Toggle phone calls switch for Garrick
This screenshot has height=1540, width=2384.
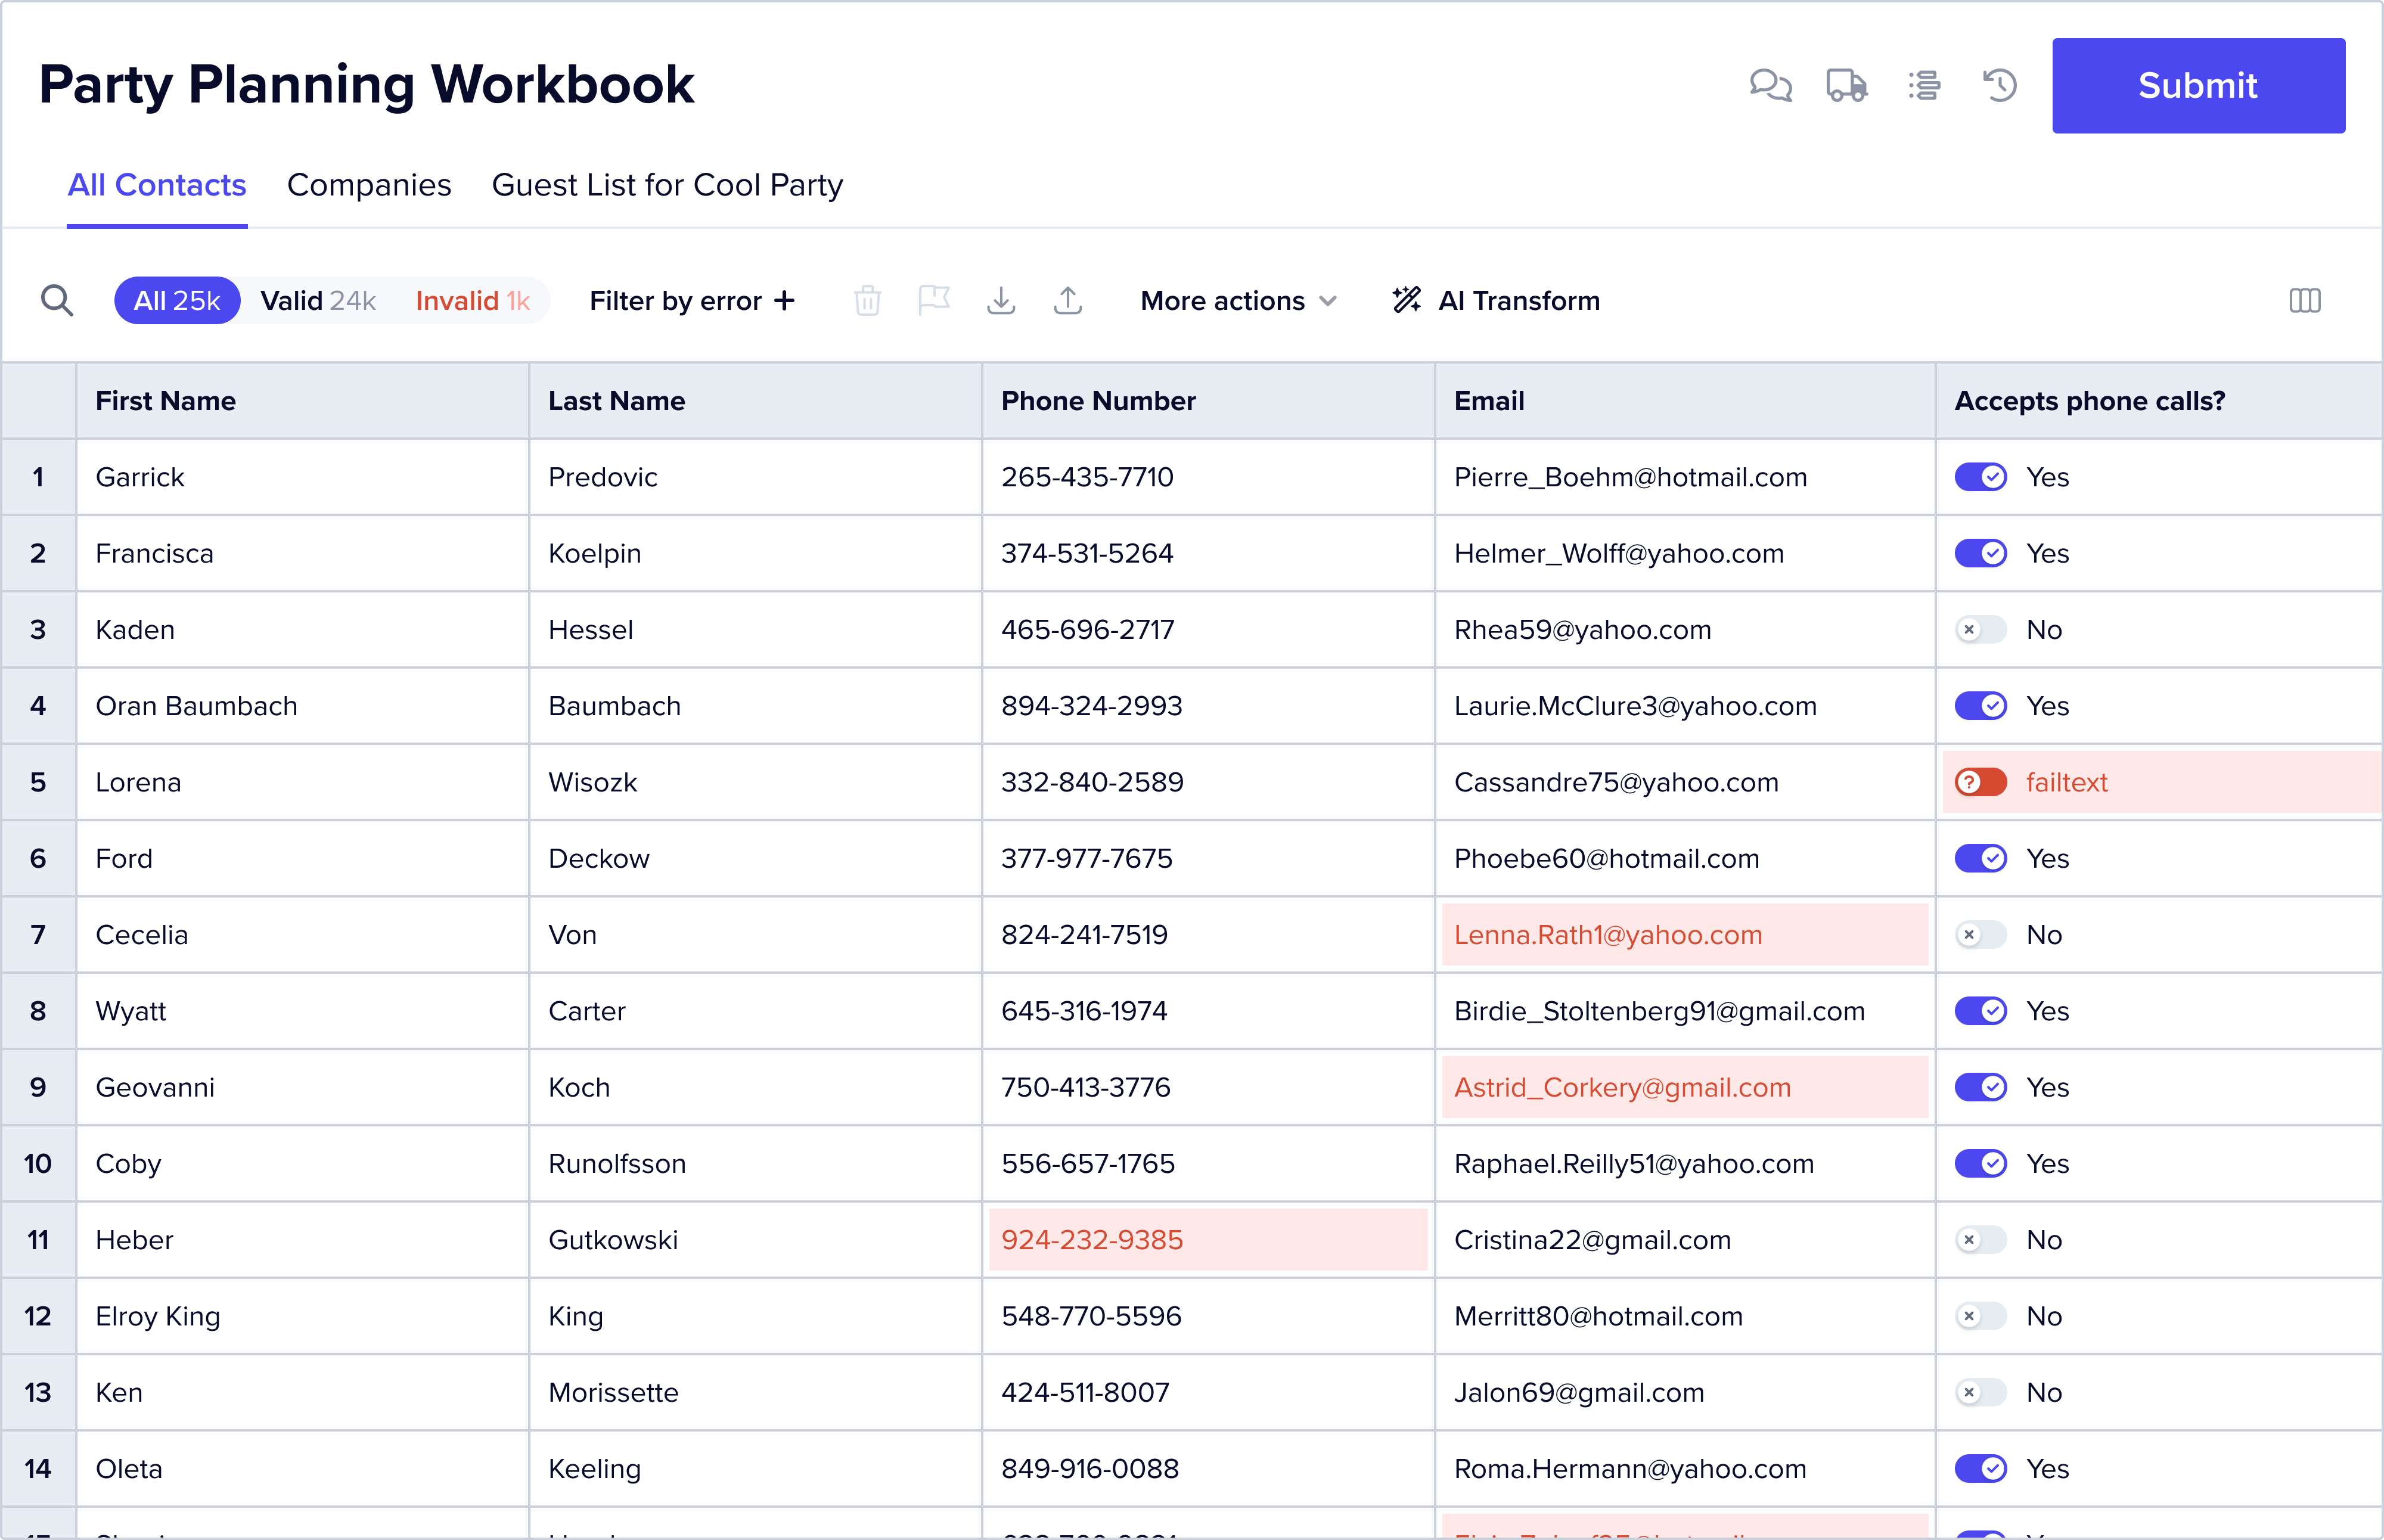tap(1980, 477)
